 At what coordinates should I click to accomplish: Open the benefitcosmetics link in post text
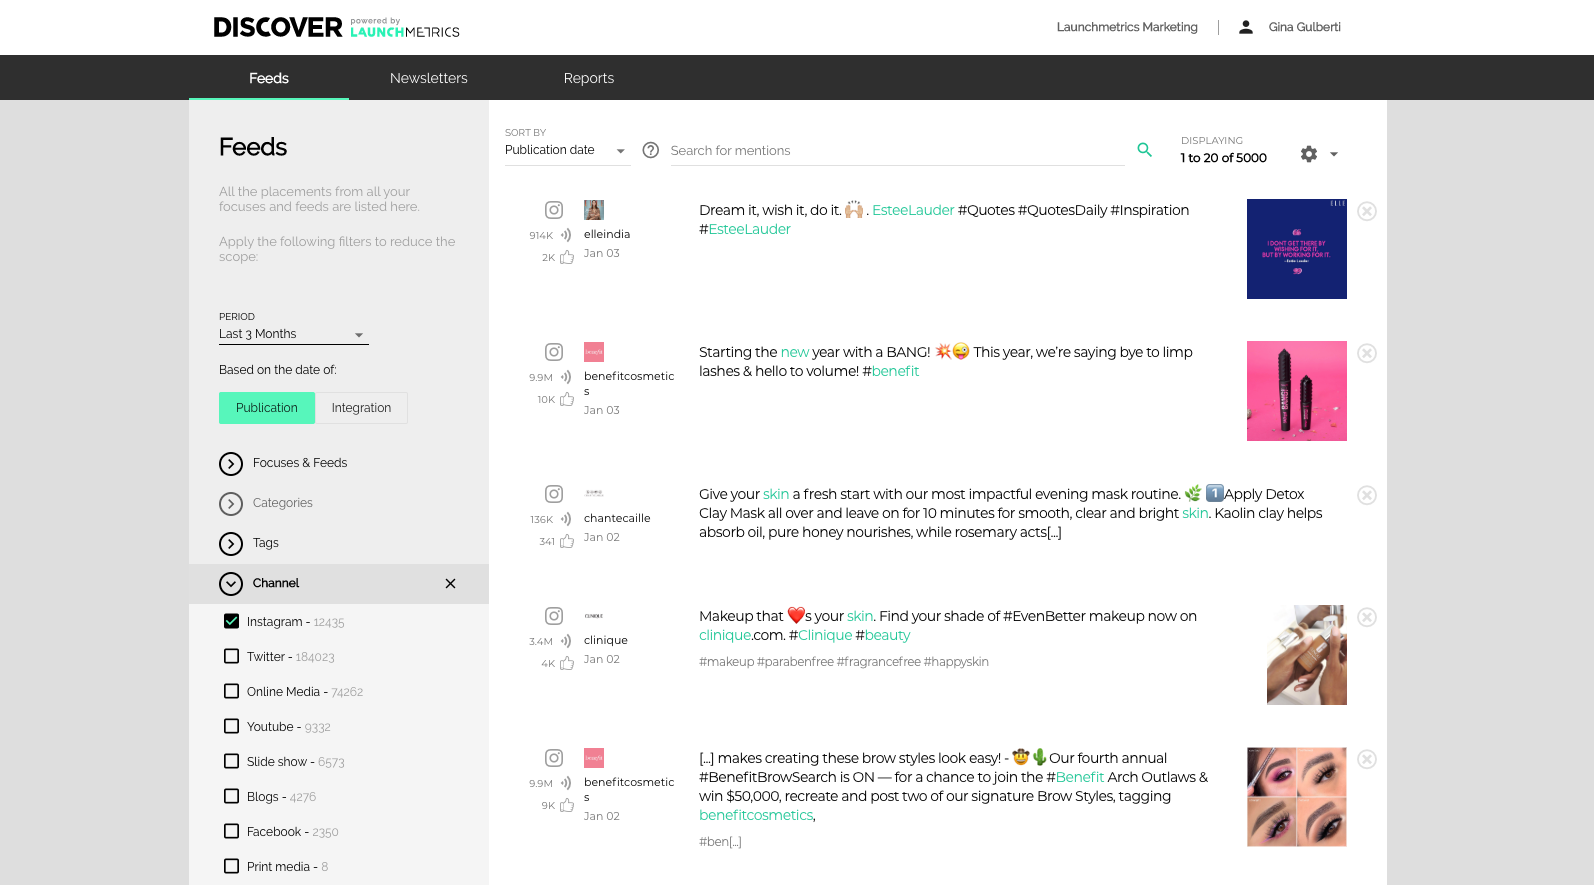click(x=757, y=815)
